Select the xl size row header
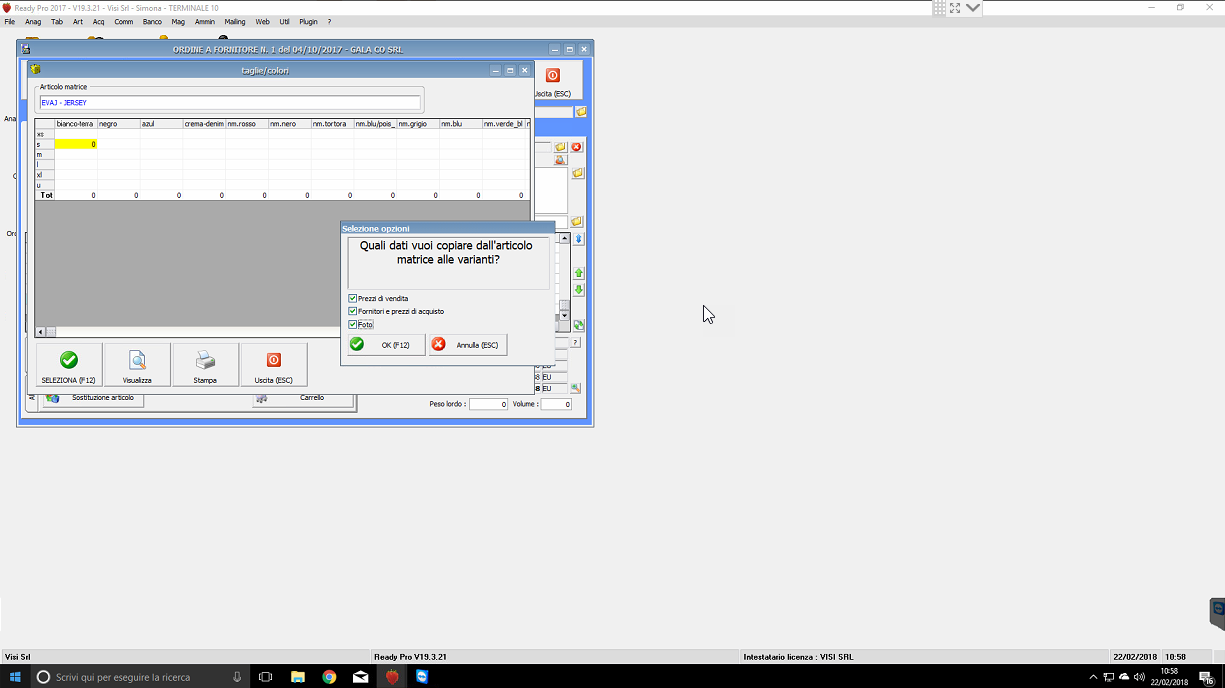The height and width of the screenshot is (688, 1225). [45, 175]
